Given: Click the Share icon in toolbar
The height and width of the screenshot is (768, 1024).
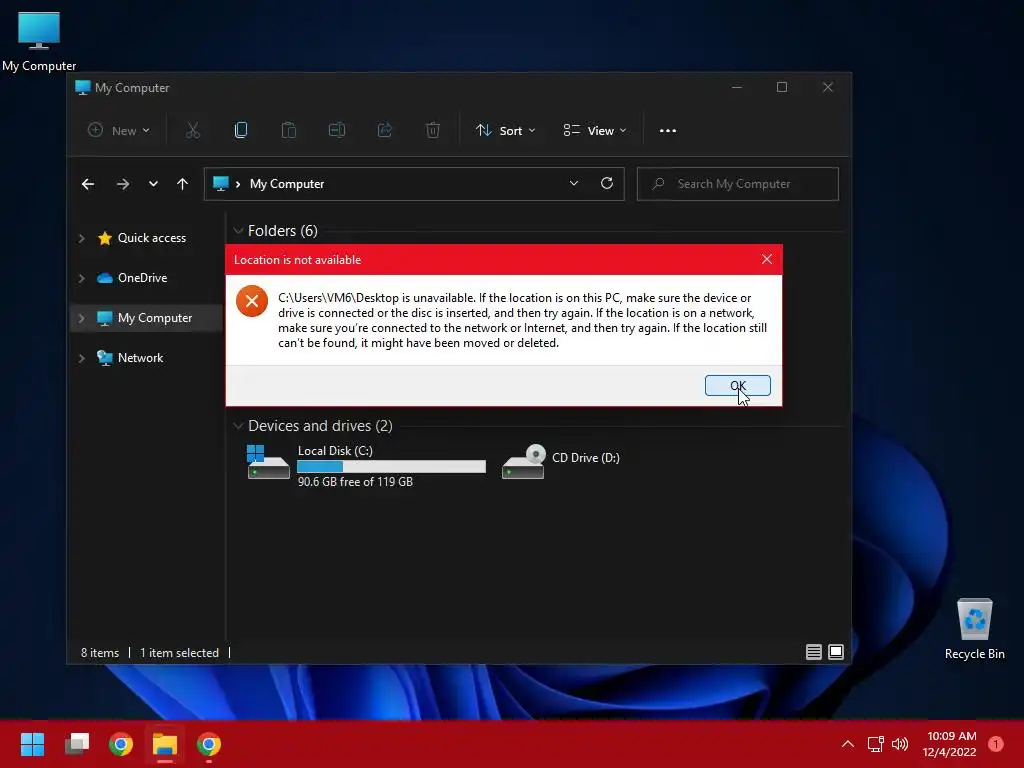Looking at the screenshot, I should point(385,131).
